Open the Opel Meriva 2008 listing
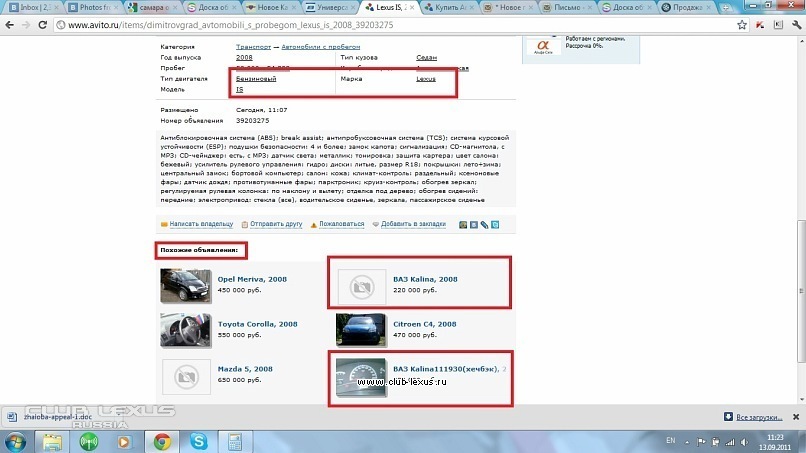Screen dimensions: 806x453 [x=252, y=279]
